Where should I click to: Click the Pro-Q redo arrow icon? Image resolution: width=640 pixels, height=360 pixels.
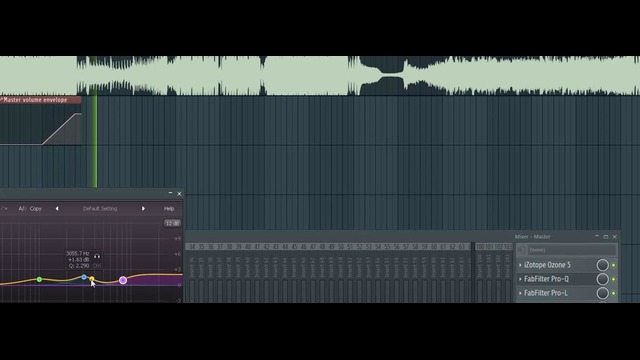click(x=4, y=209)
